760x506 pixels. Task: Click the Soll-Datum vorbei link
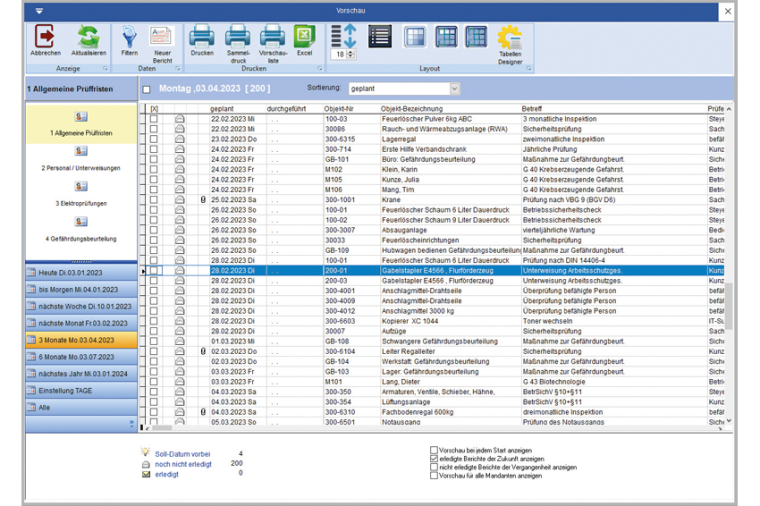click(182, 454)
